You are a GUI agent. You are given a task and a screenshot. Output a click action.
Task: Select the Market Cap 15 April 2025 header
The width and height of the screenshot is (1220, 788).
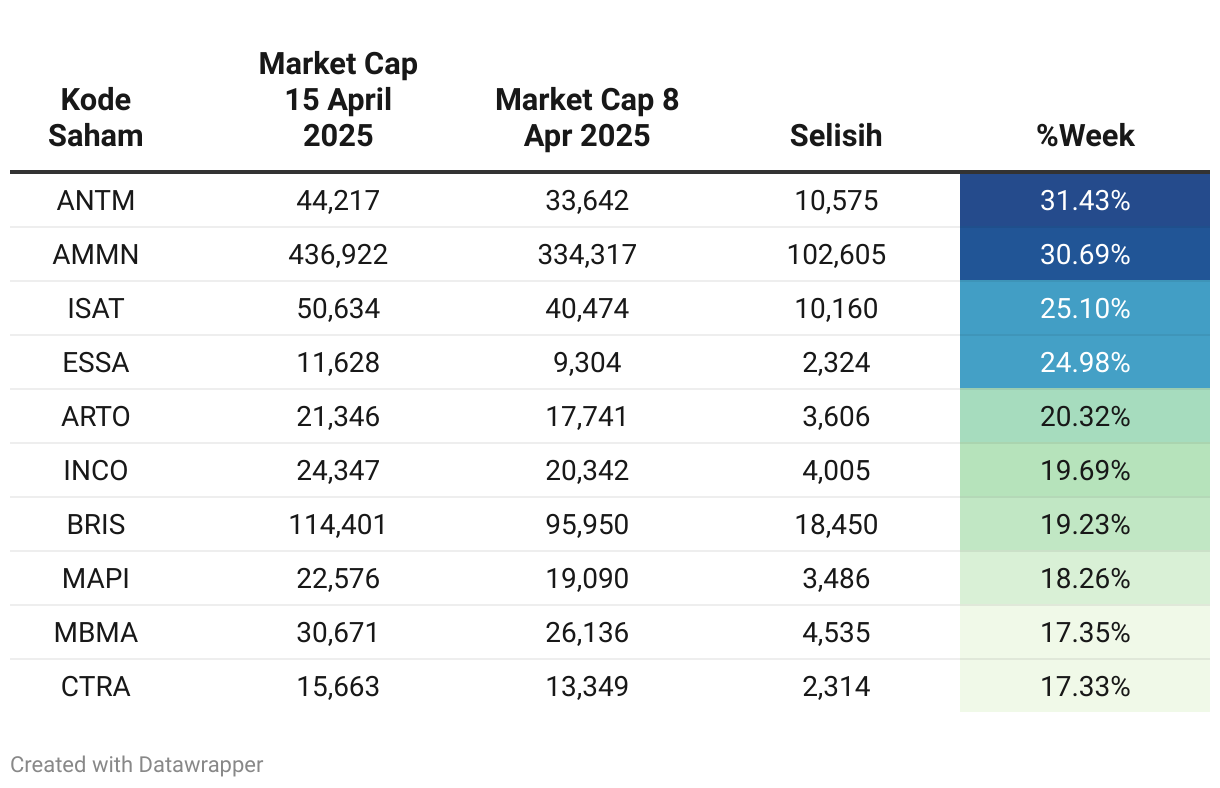(x=338, y=99)
